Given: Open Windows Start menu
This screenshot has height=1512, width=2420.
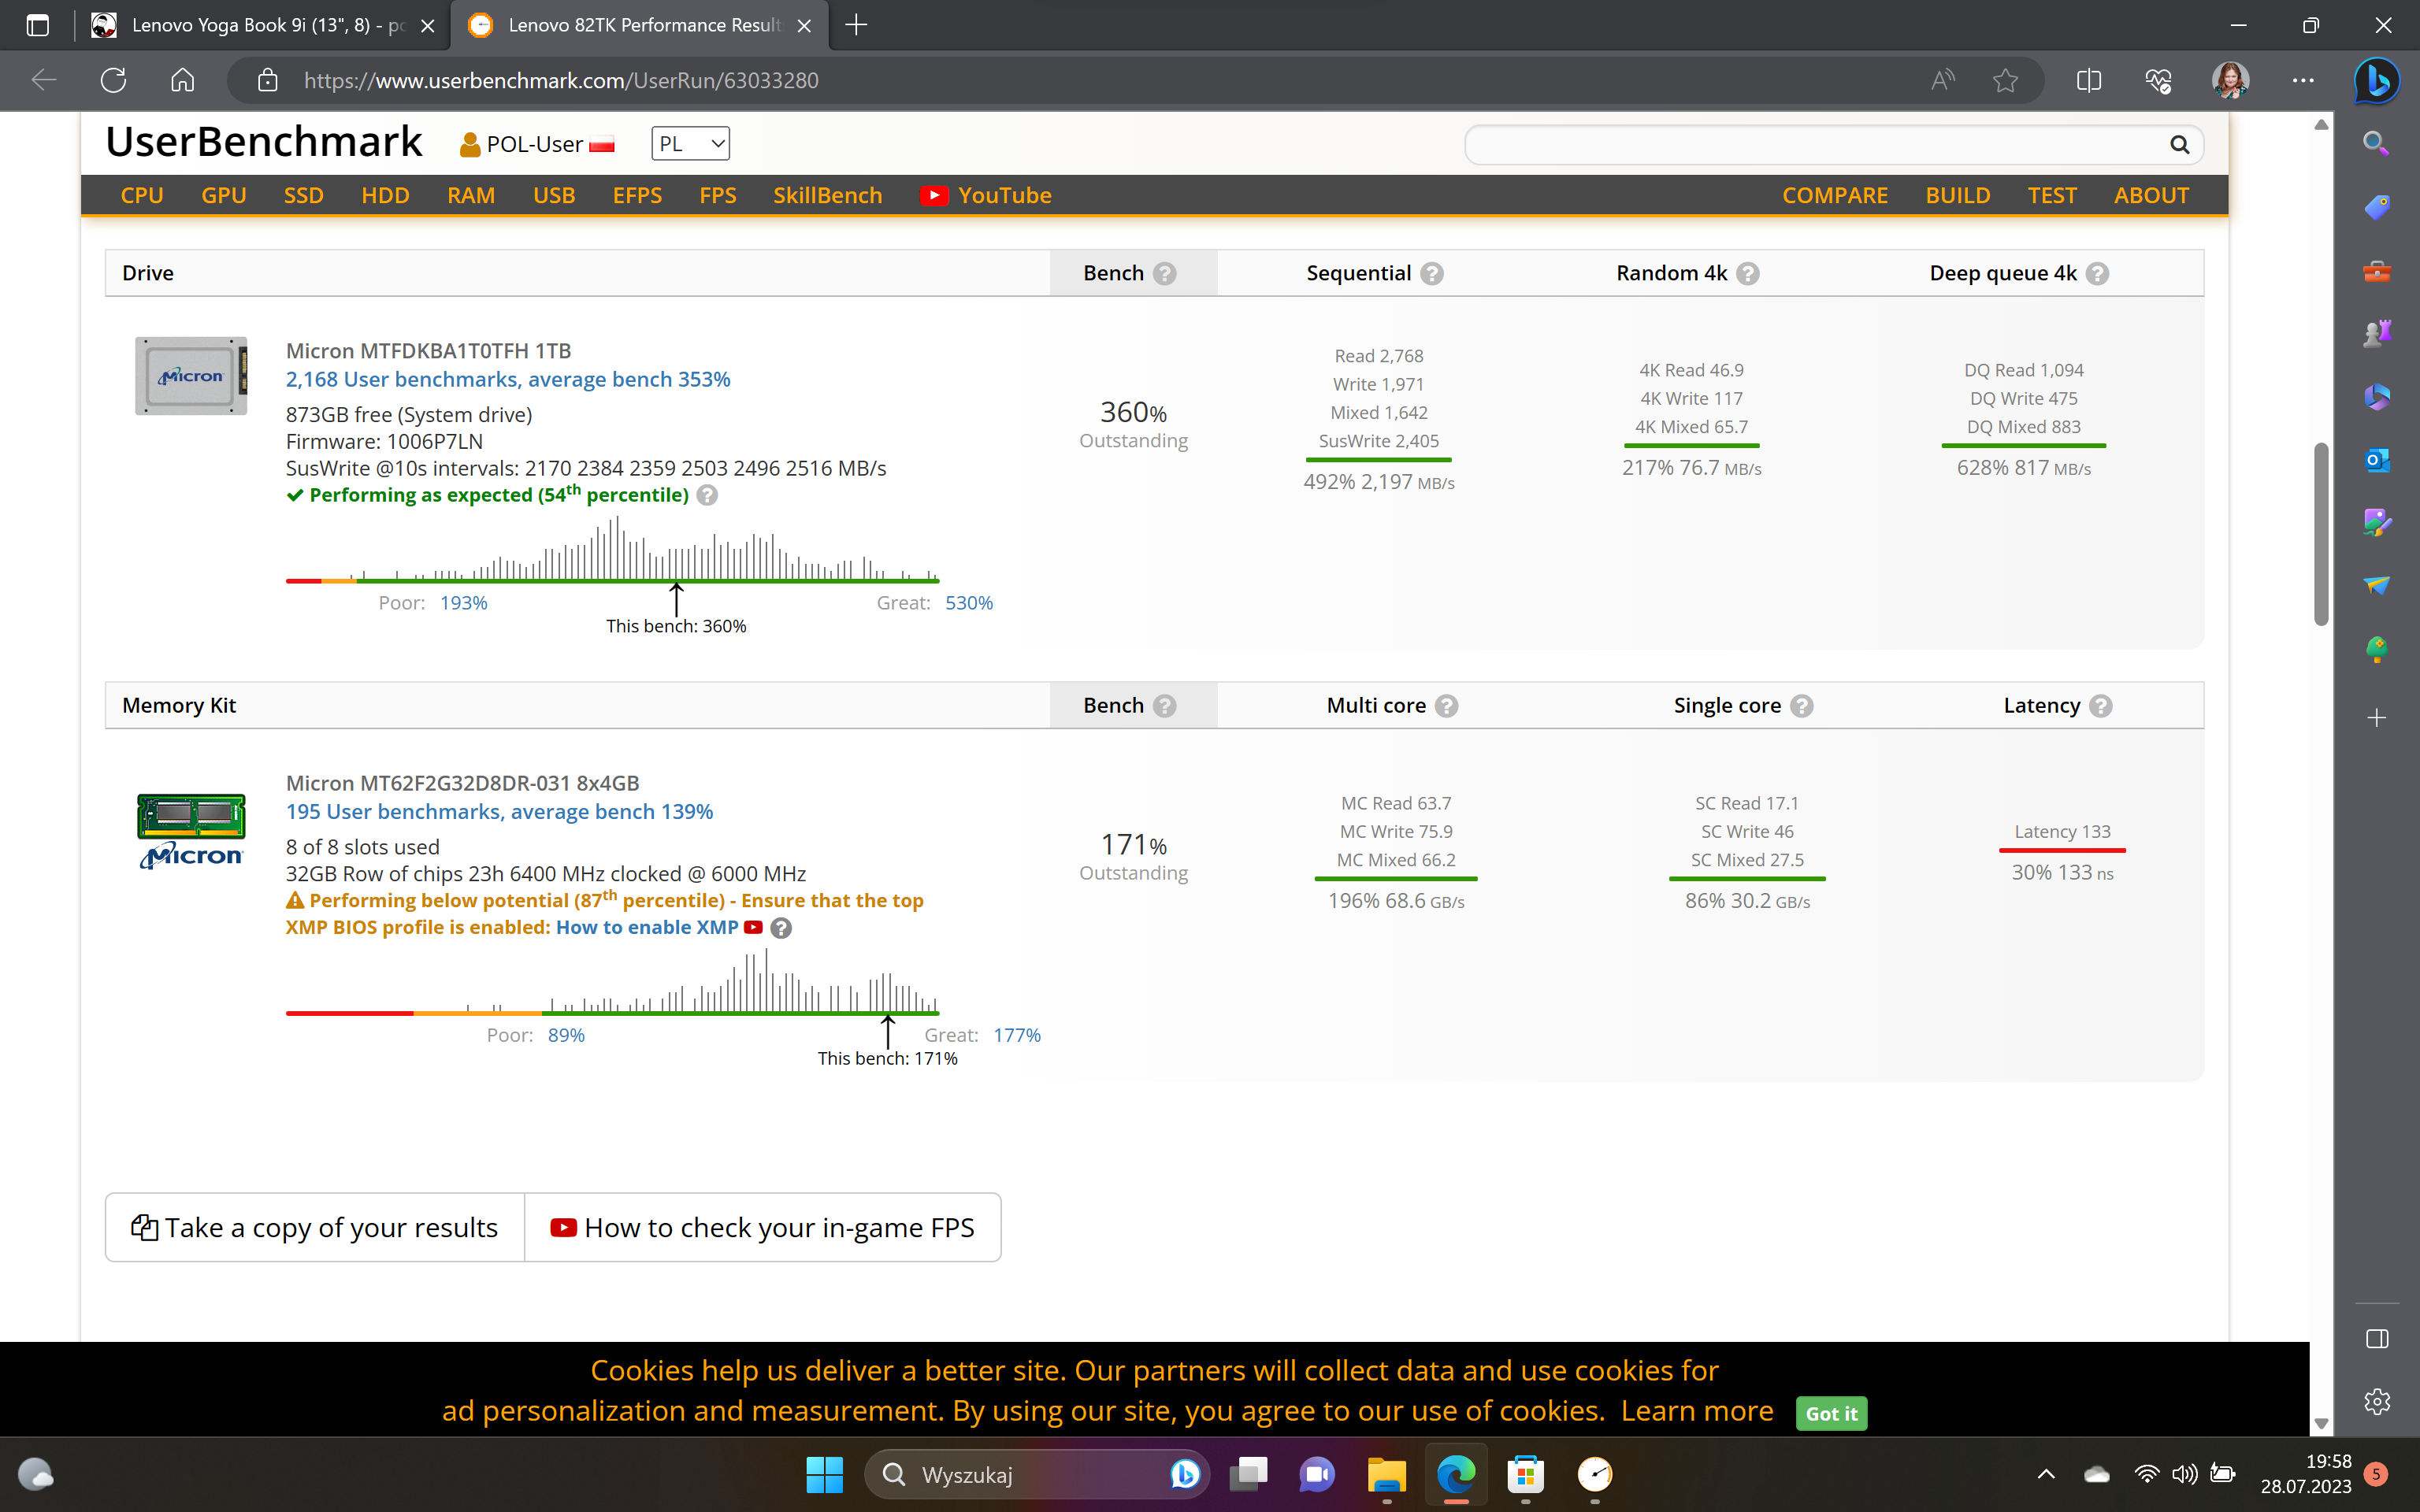Looking at the screenshot, I should point(825,1474).
